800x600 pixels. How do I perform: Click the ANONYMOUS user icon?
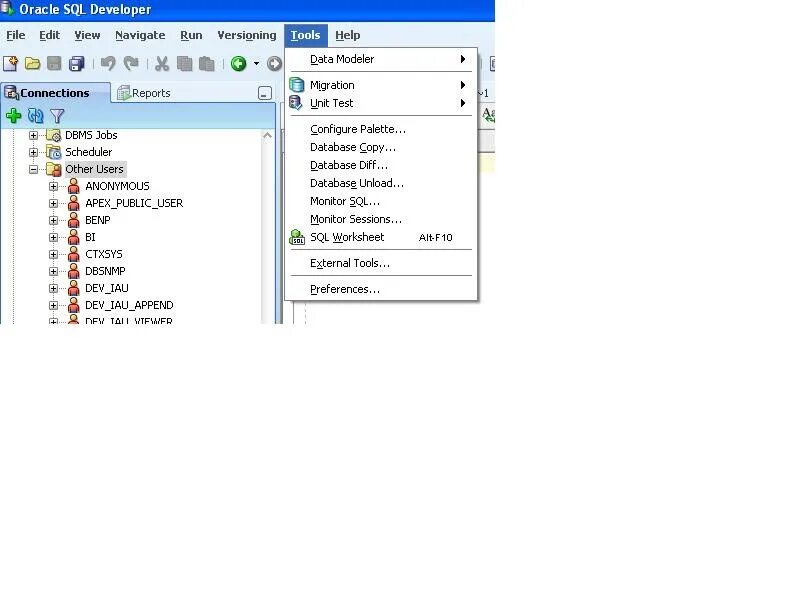73,186
